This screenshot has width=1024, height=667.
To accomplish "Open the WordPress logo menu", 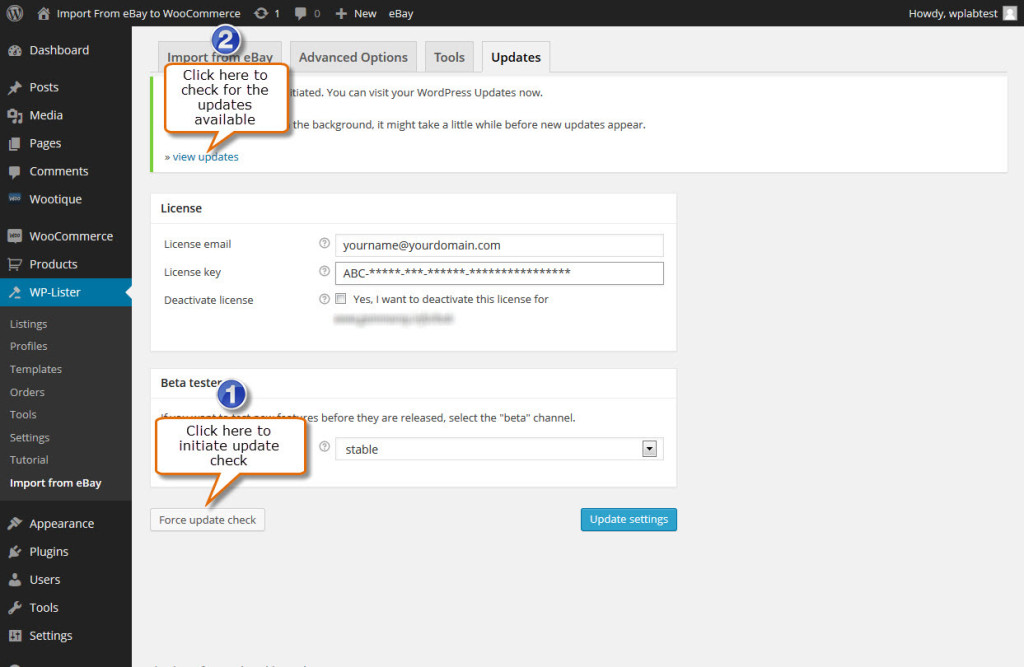I will pyautogui.click(x=15, y=13).
